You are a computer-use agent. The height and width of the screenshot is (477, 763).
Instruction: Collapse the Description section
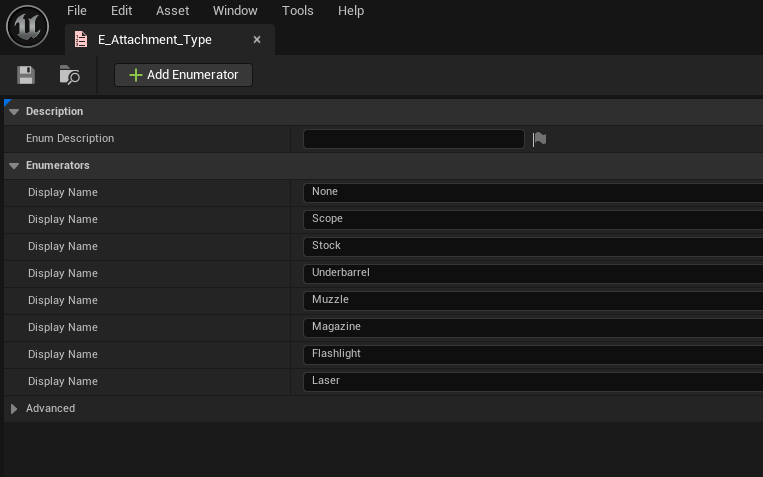click(x=14, y=112)
